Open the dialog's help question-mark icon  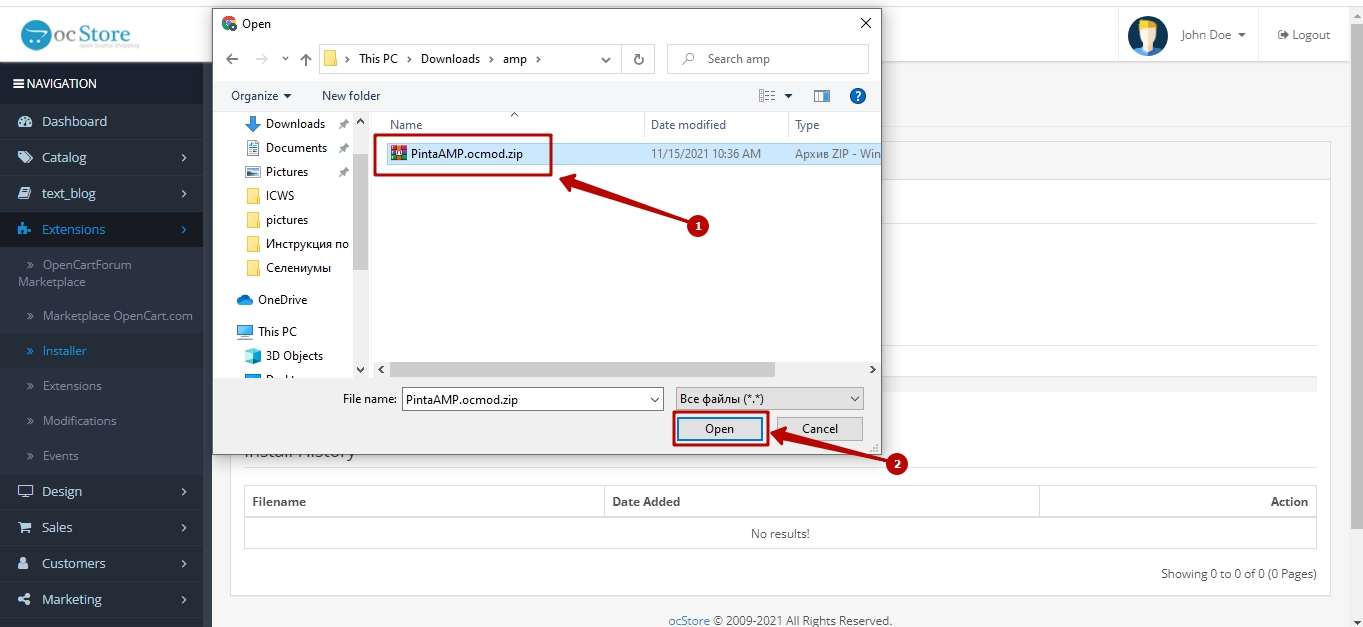pos(857,96)
